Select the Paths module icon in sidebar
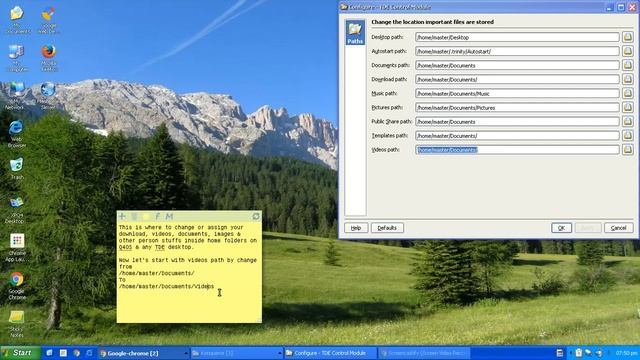This screenshot has width=640, height=360. 355,33
